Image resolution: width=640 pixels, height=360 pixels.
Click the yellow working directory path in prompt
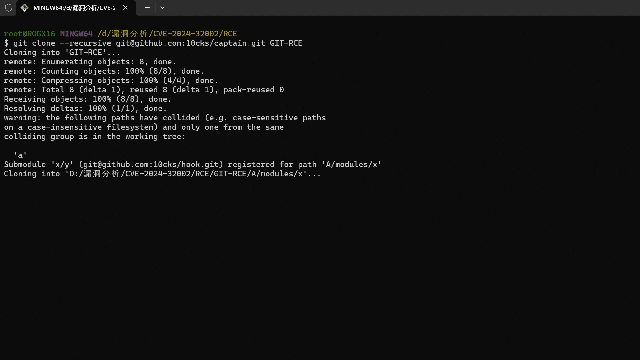click(167, 33)
